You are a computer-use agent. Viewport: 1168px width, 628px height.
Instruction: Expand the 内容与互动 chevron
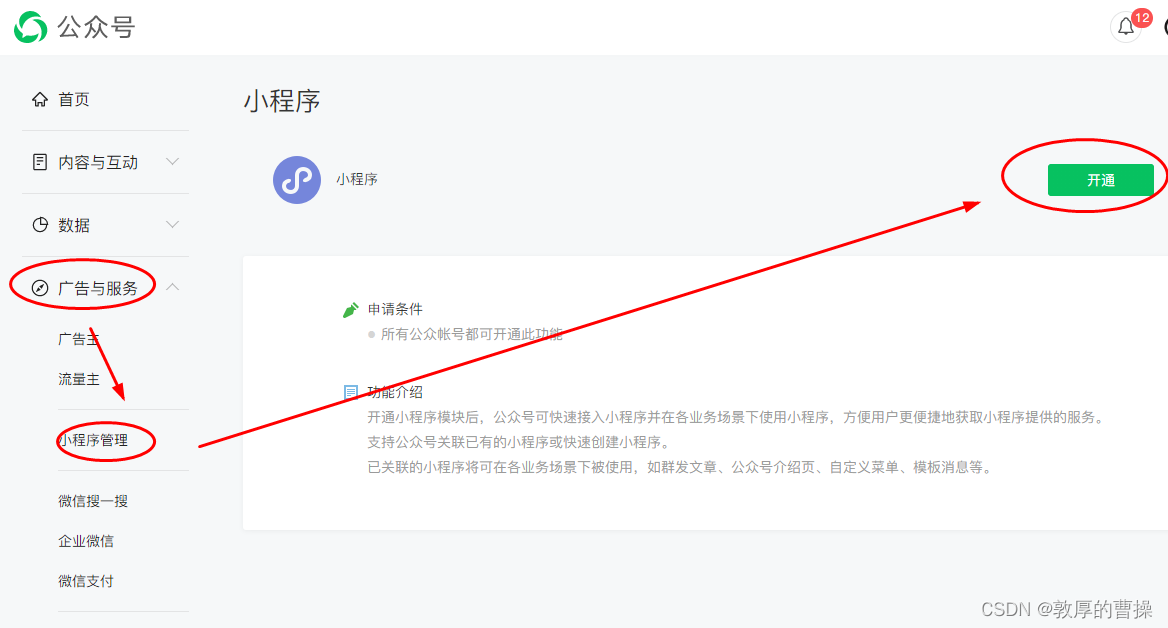[x=172, y=162]
